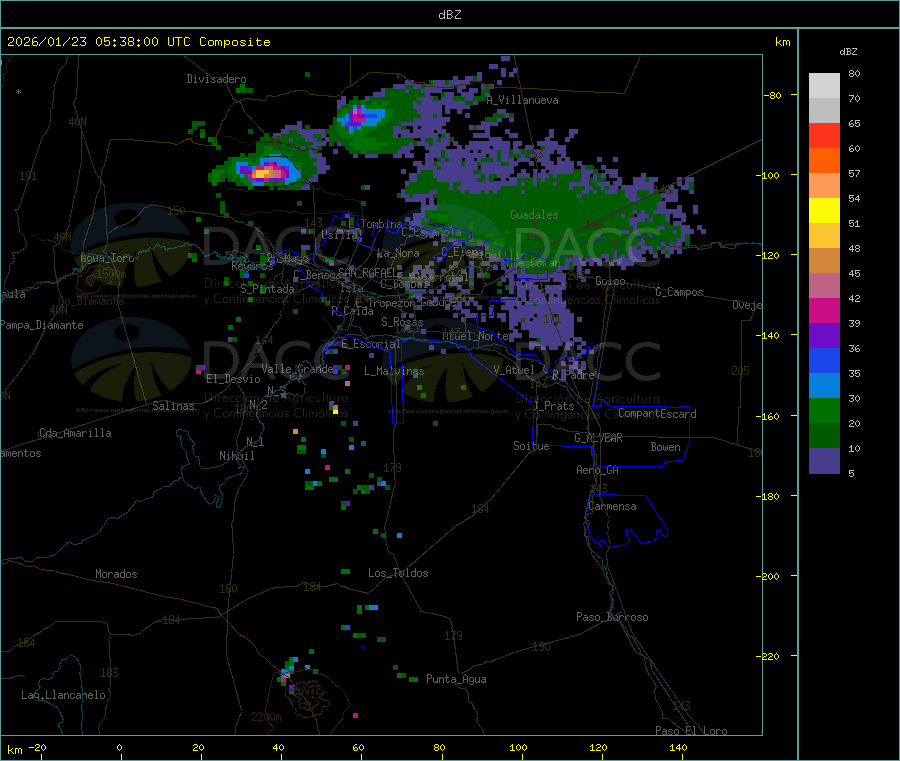Image resolution: width=900 pixels, height=761 pixels.
Task: Click the '100' km tick on bottom axis
Action: point(518,747)
